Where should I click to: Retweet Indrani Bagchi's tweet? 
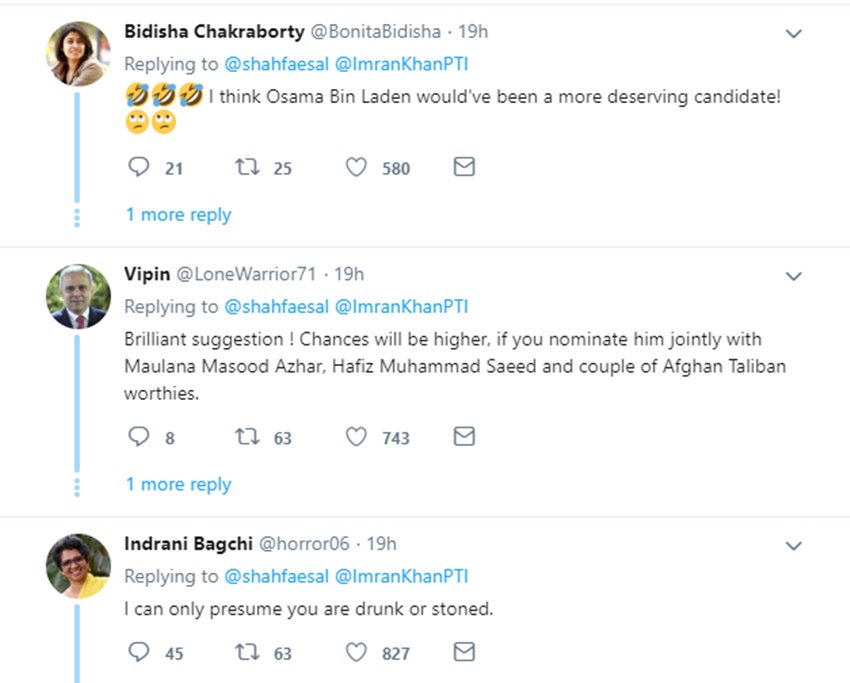pos(246,653)
